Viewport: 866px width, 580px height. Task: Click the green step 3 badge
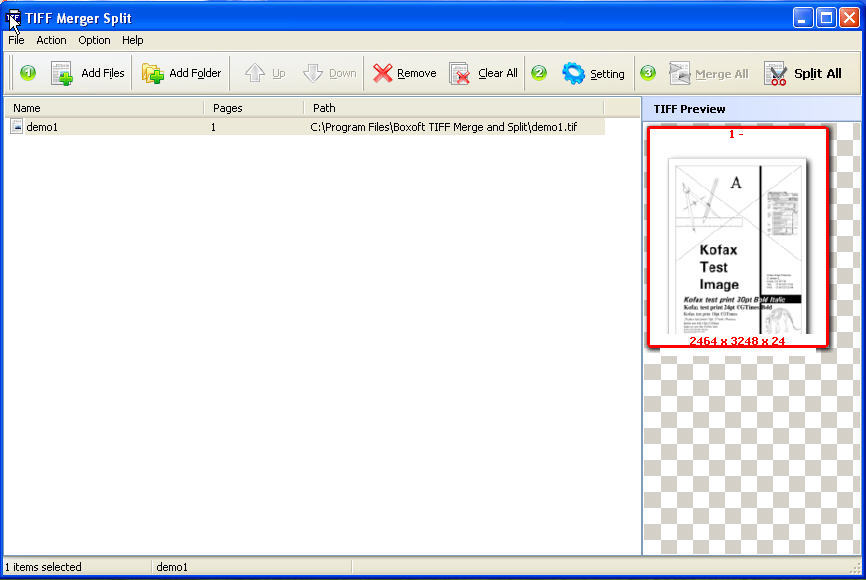(x=648, y=72)
